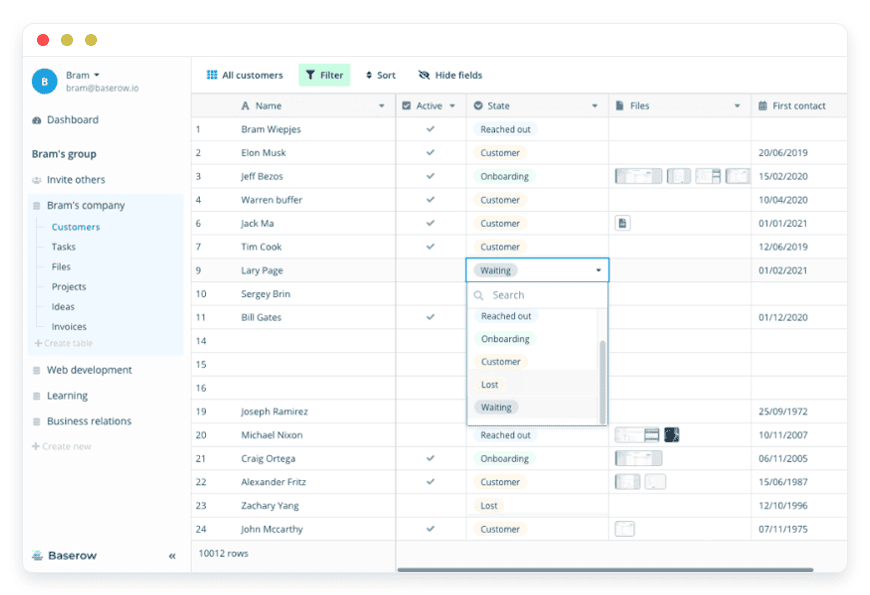Click the Hide fields crossed-eye icon
This screenshot has height=595, width=870.
[424, 75]
